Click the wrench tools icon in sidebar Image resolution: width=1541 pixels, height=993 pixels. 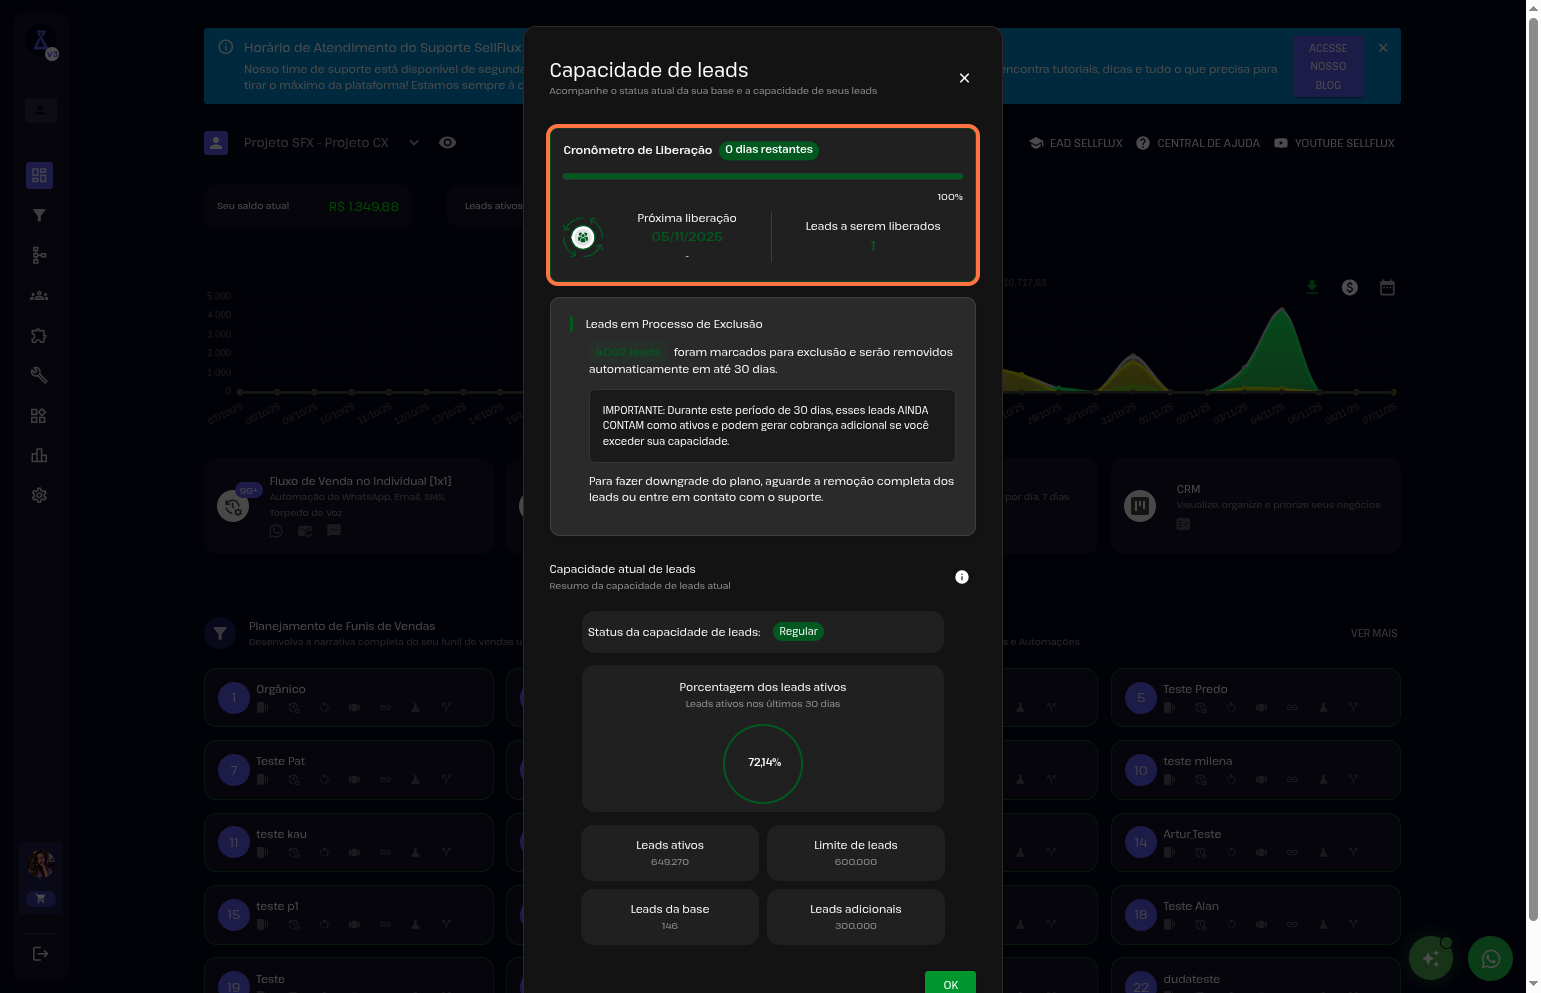click(39, 375)
